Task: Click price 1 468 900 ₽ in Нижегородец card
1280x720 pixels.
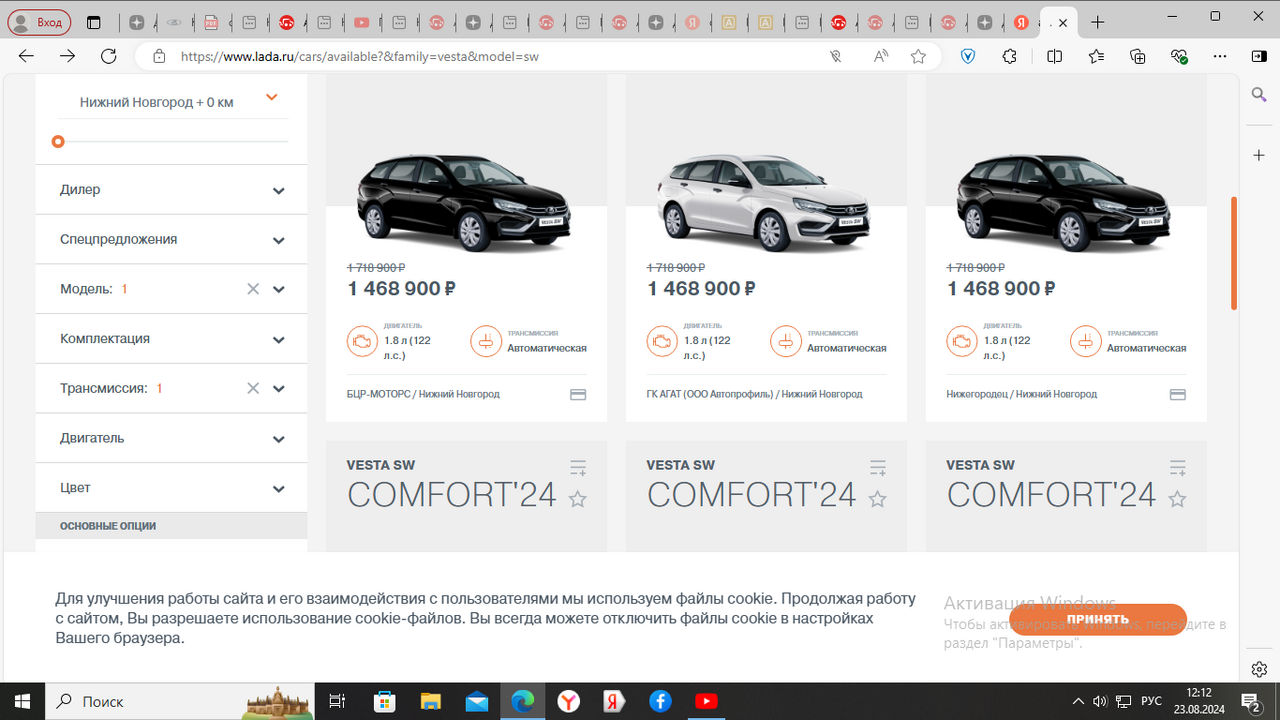Action: click(x=1001, y=289)
